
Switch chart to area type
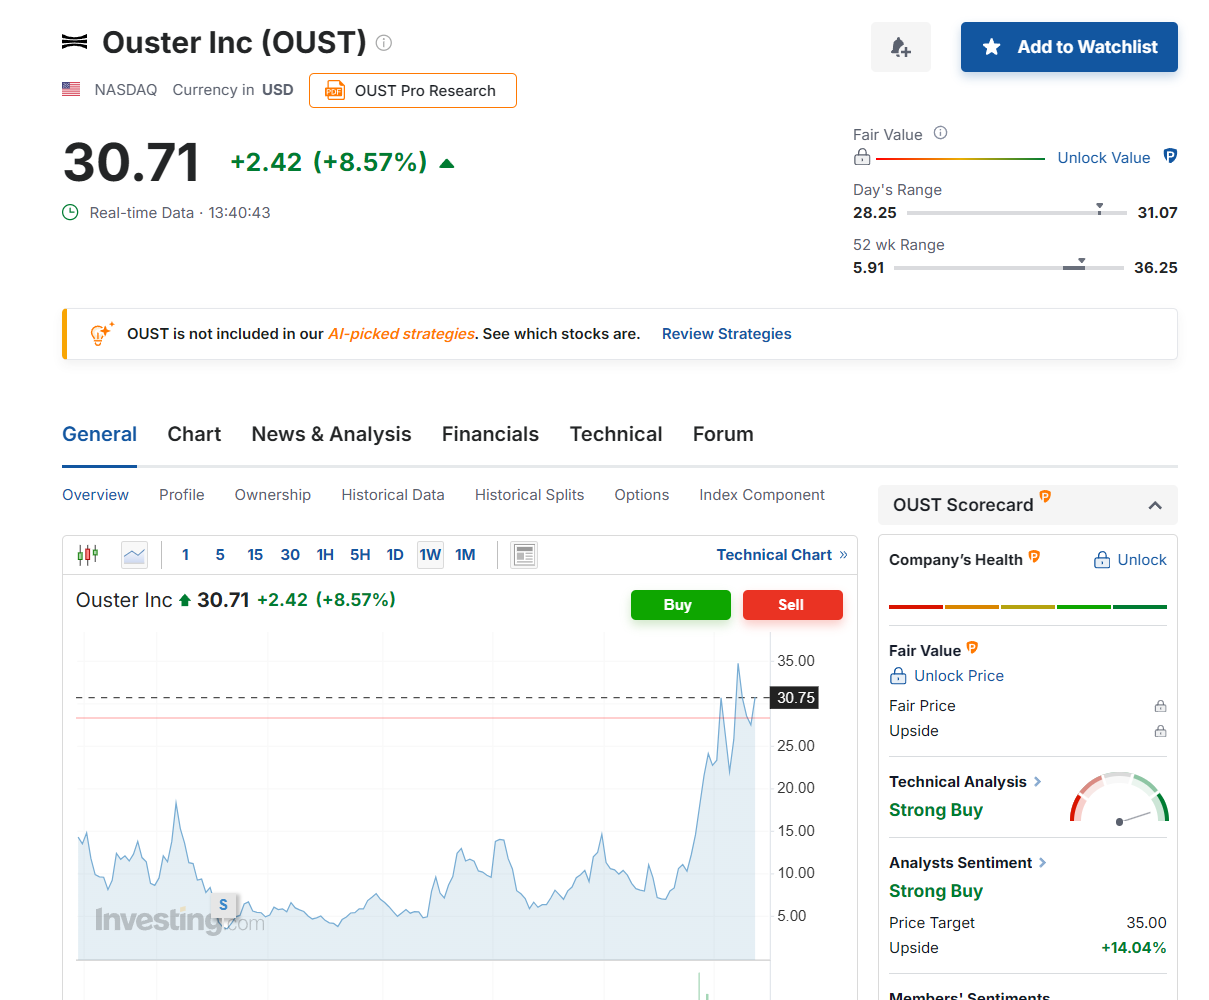(134, 555)
